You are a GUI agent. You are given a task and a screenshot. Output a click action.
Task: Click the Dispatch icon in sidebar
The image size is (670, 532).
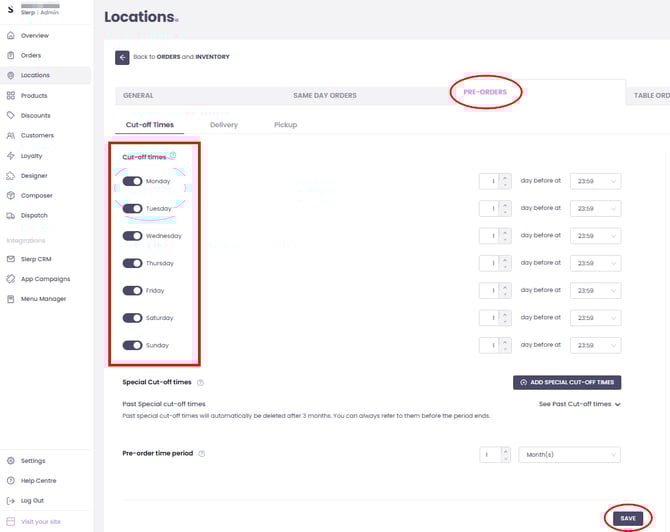pos(11,215)
